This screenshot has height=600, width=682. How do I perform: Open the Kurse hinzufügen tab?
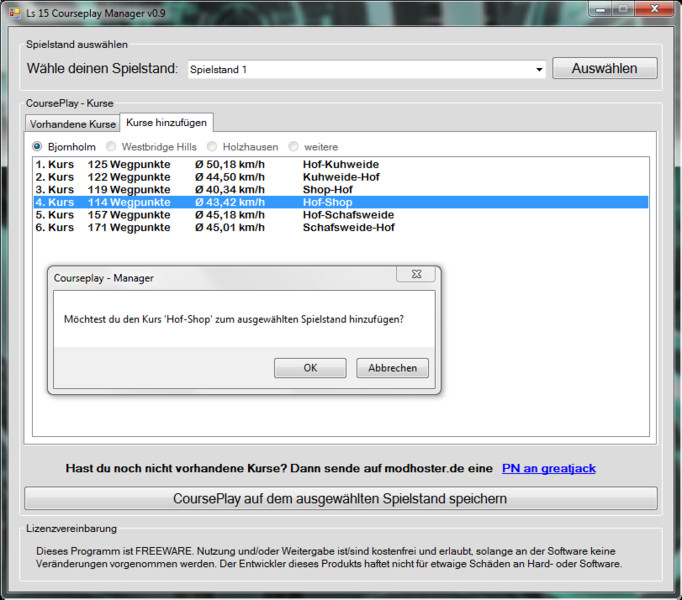[x=166, y=122]
